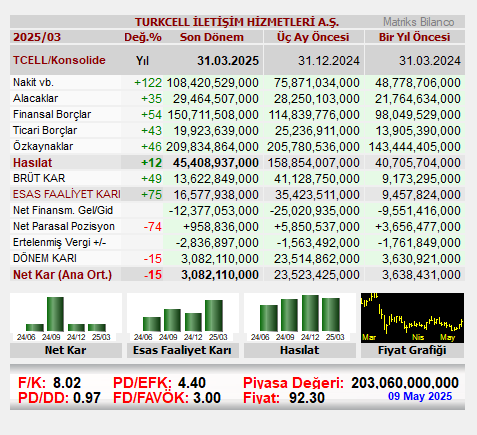Click the Esas Faaliyet Karı label button
Viewport: 477px width, 435px height.
[x=183, y=351]
